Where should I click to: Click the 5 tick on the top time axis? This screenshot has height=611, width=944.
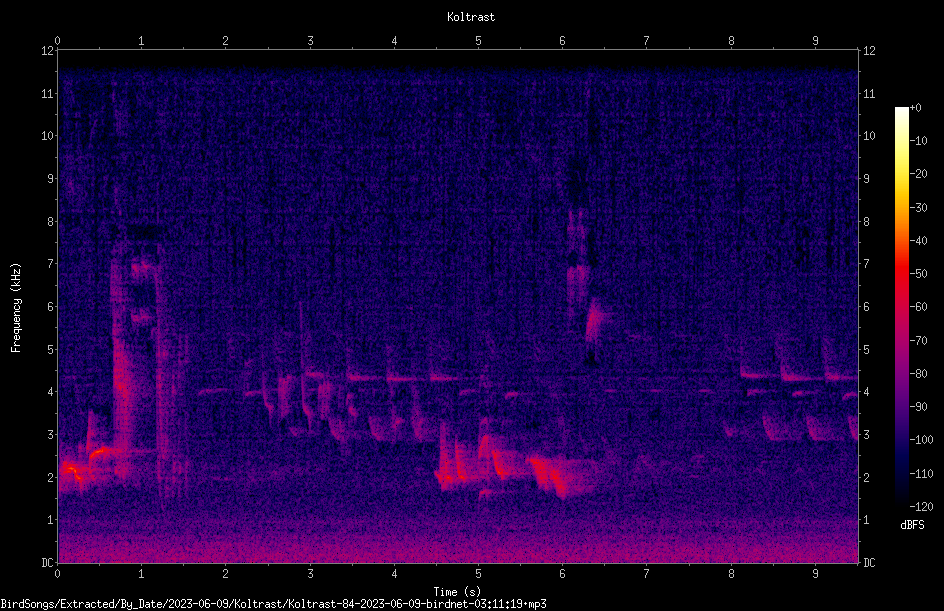(479, 41)
